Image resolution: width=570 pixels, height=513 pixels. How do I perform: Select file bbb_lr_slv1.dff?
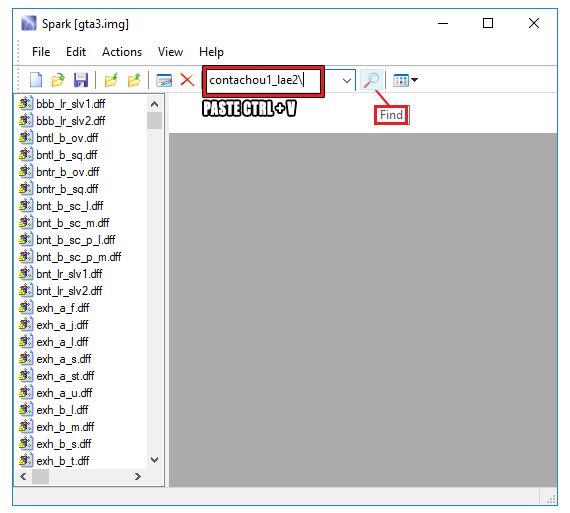[71, 104]
